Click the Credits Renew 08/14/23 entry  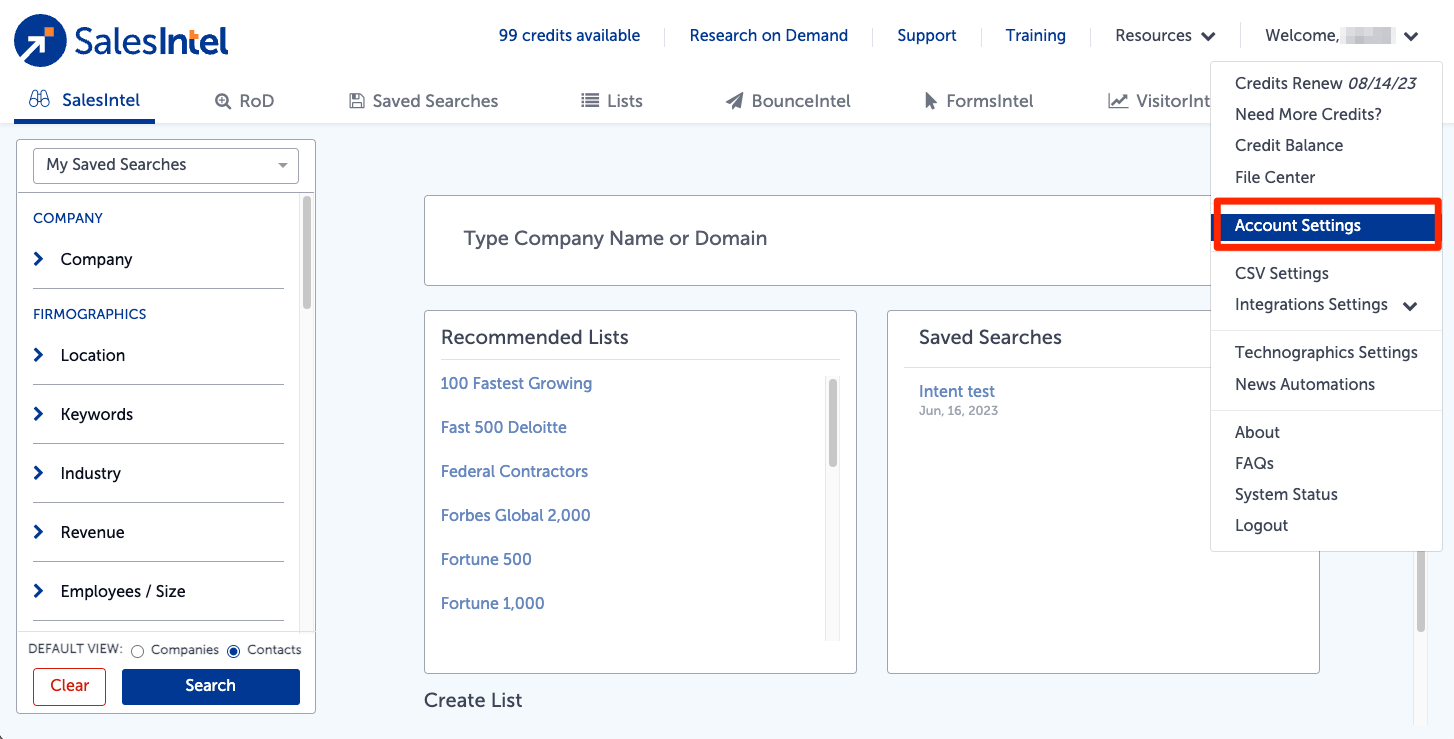[1326, 83]
